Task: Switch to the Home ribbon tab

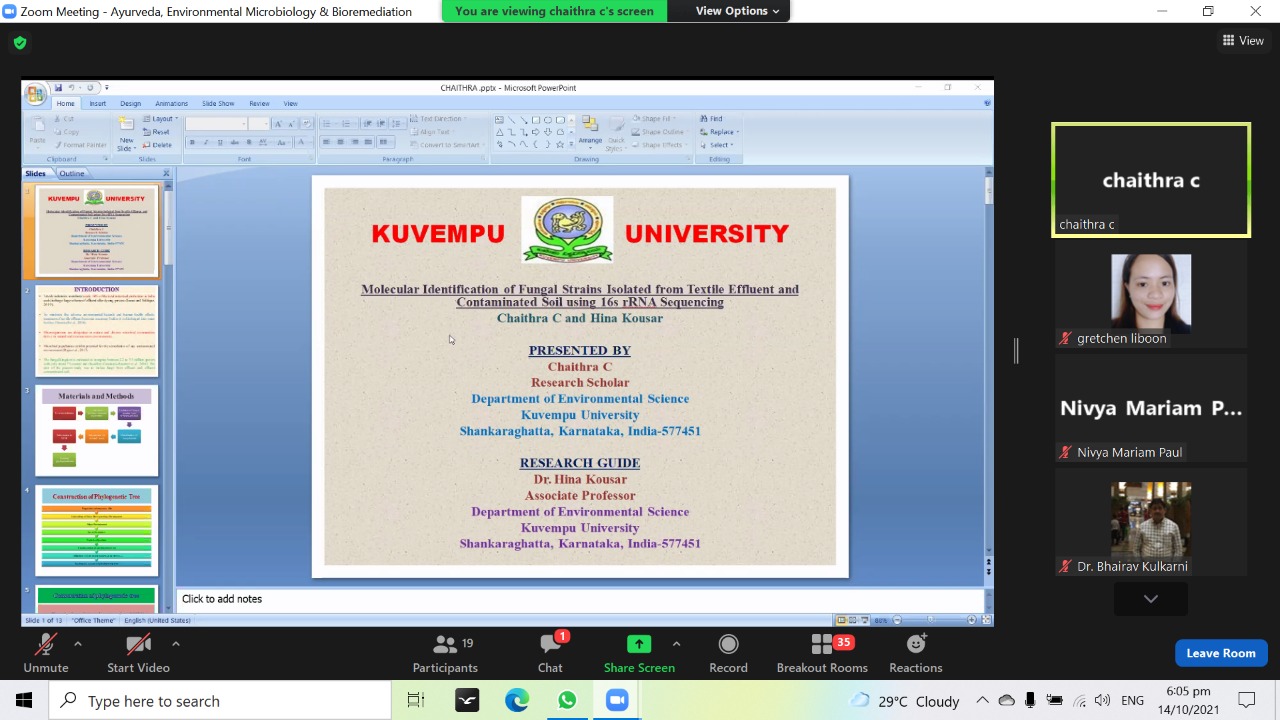Action: (x=65, y=104)
